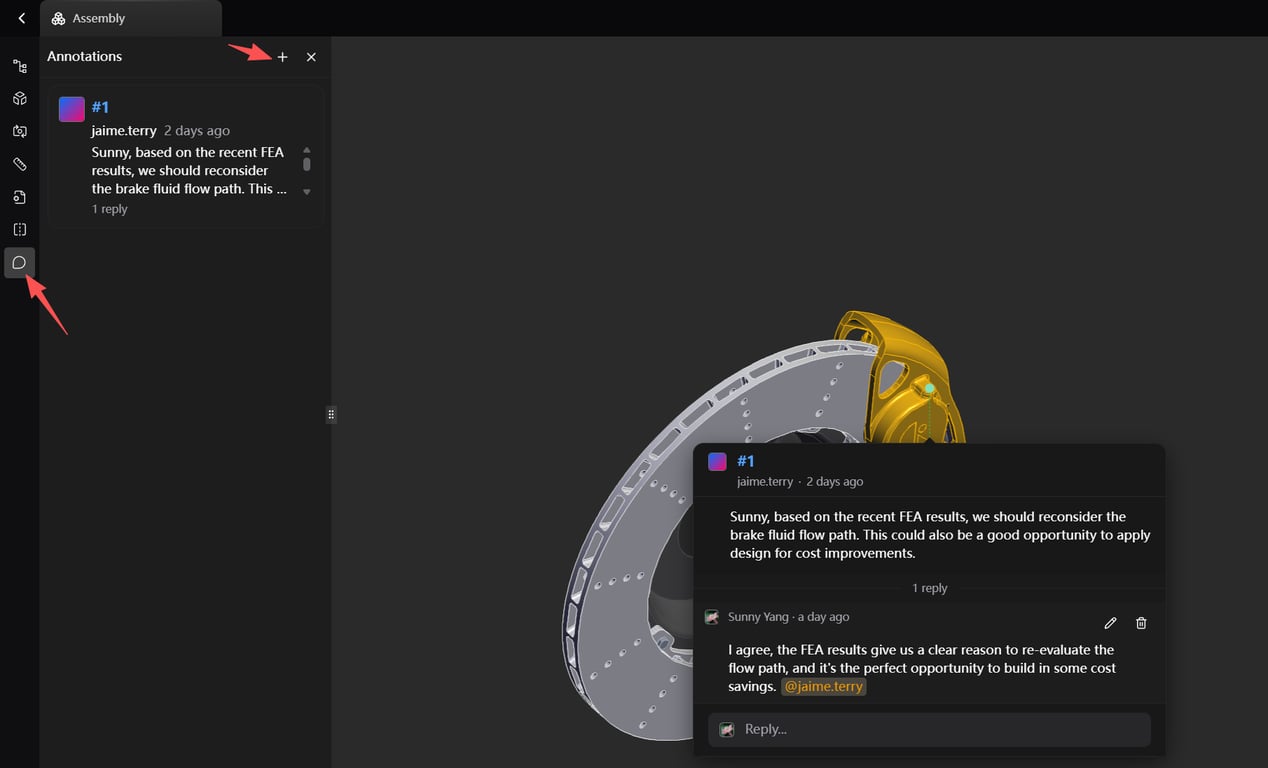
Task: Focus the Reply... input field
Action: point(930,729)
